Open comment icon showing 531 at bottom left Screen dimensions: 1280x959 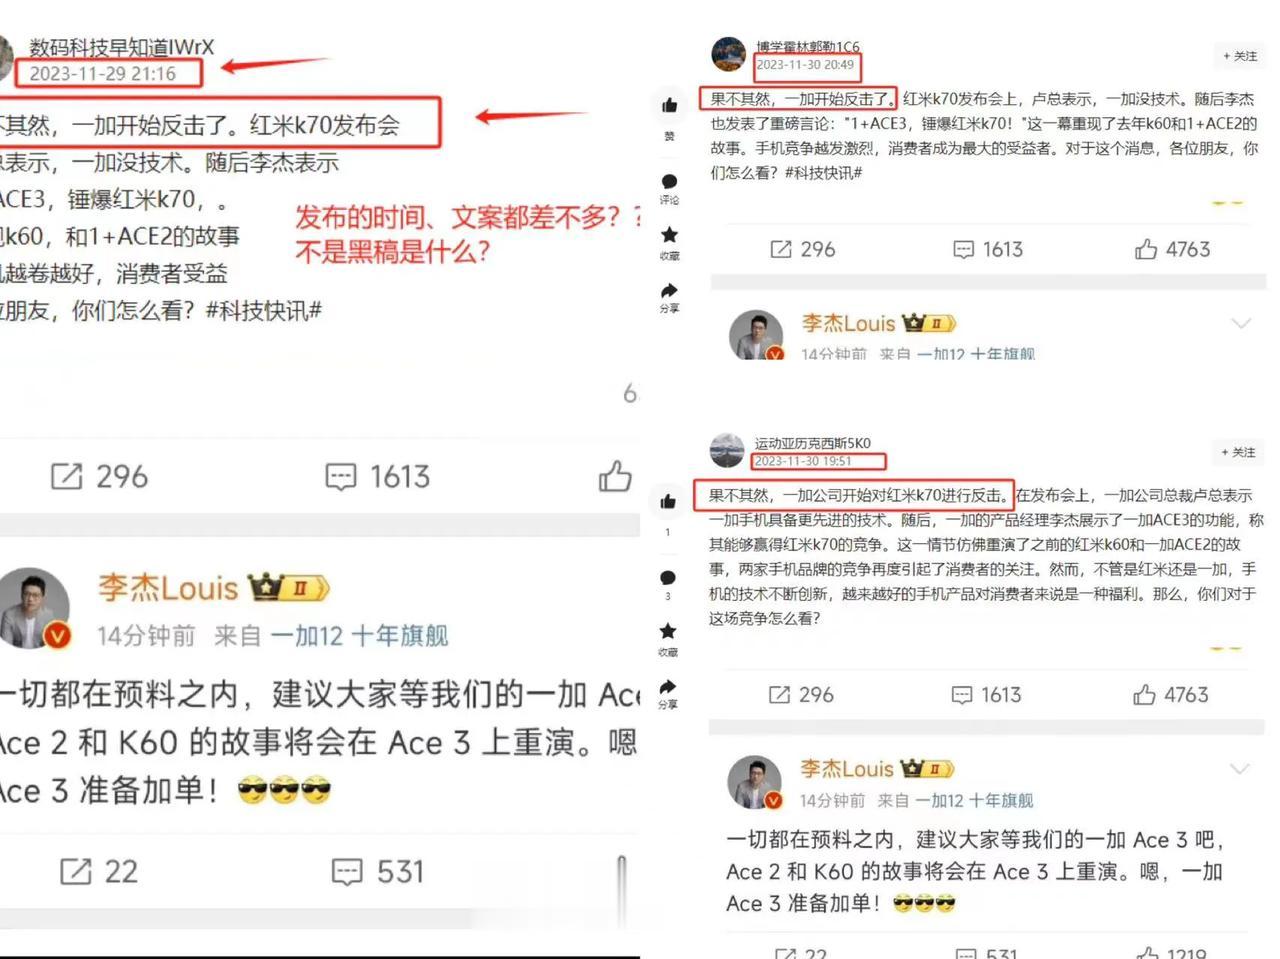coord(346,871)
